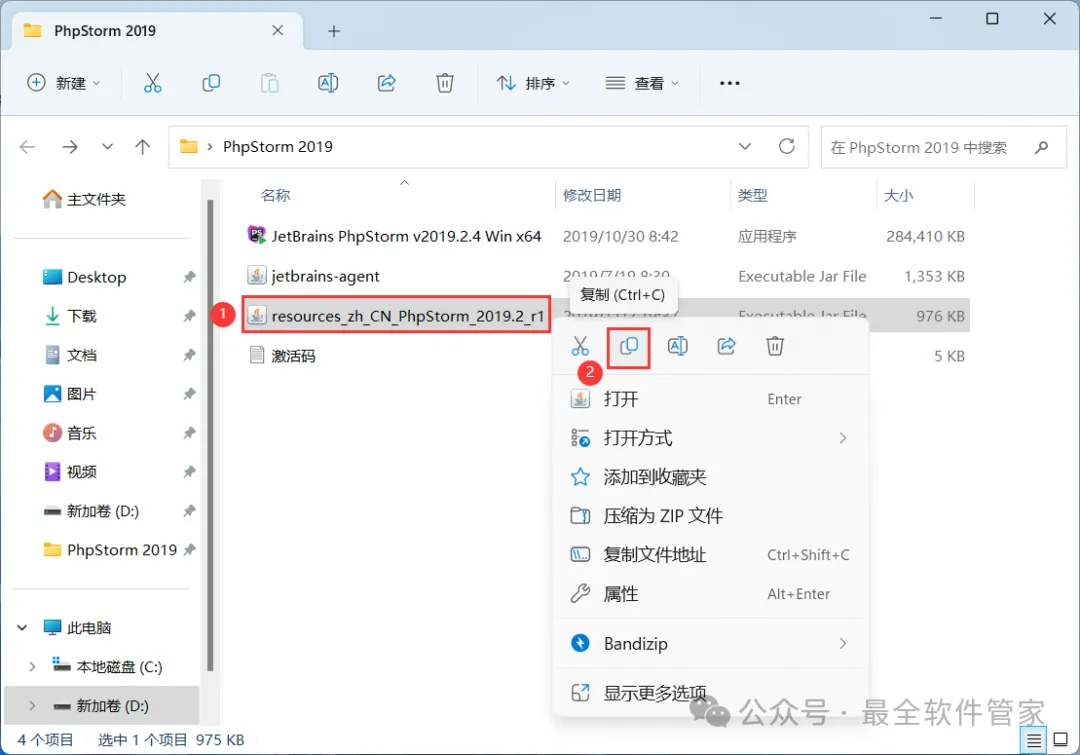
Task: Expand 新加卷 (D:) under 此电脑
Action: pos(32,706)
